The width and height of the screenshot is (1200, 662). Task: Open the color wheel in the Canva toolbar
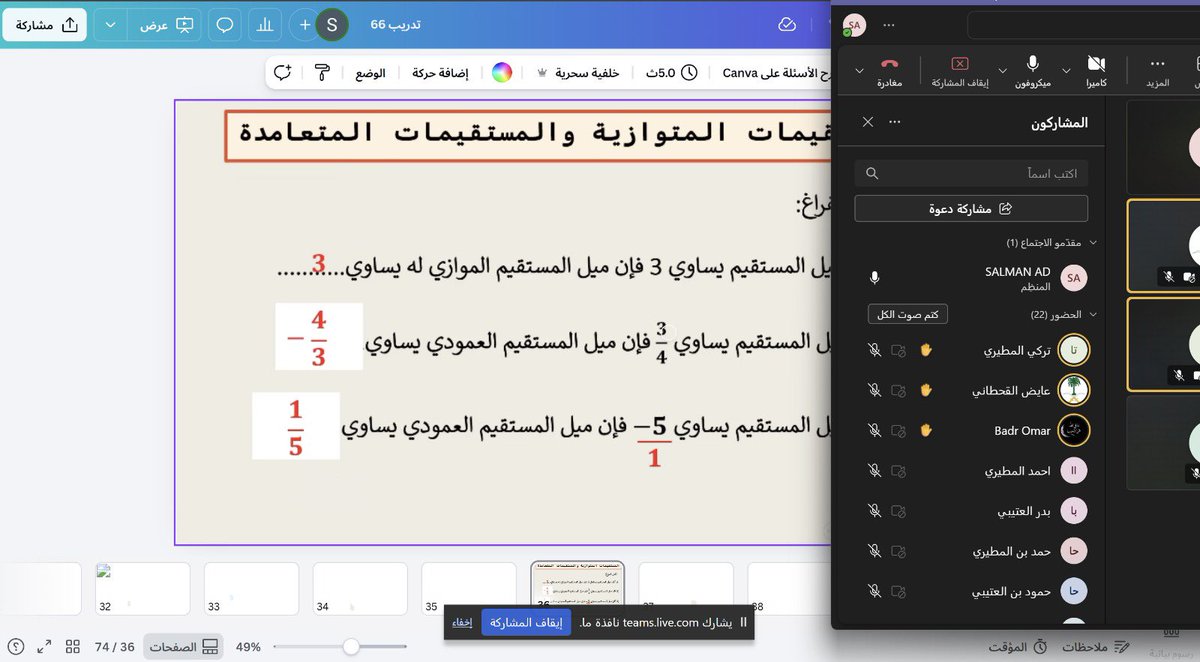(502, 72)
